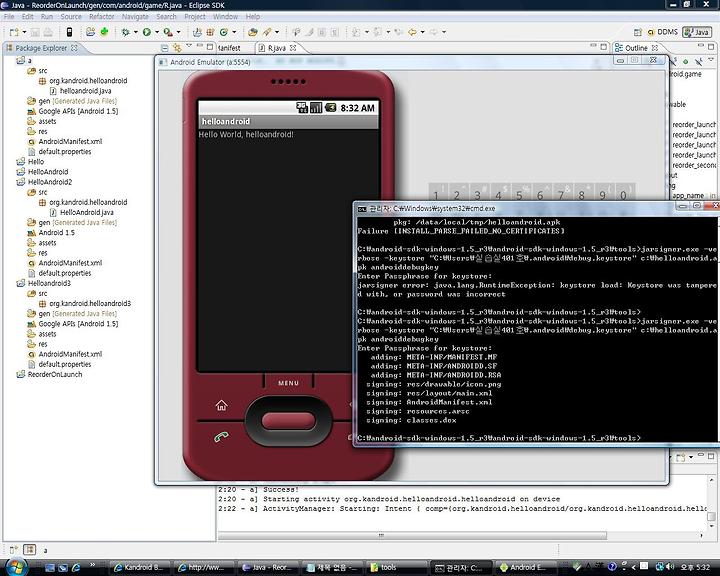Open the Project menu
Viewport: 720px width, 576px height.
click(195, 17)
